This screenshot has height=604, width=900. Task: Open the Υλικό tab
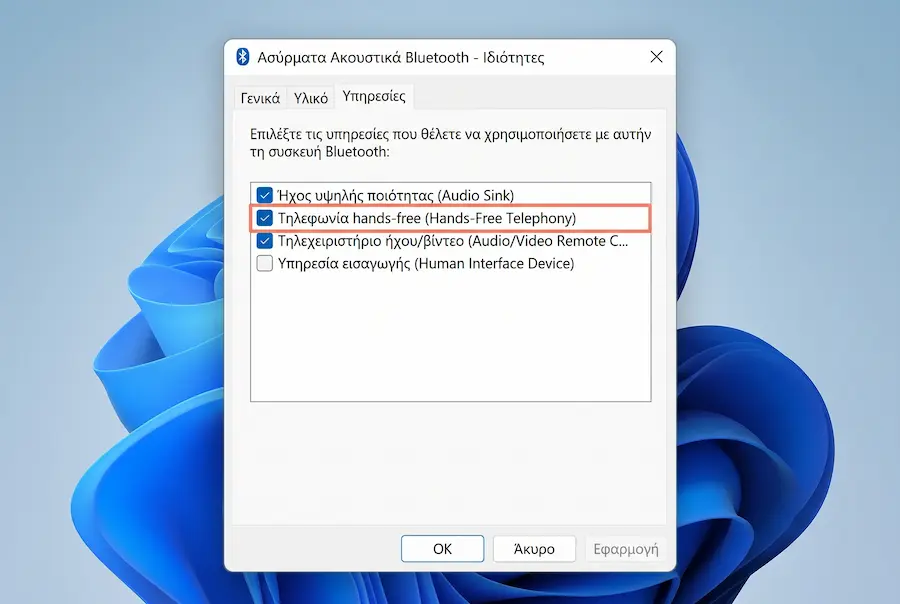click(x=311, y=98)
